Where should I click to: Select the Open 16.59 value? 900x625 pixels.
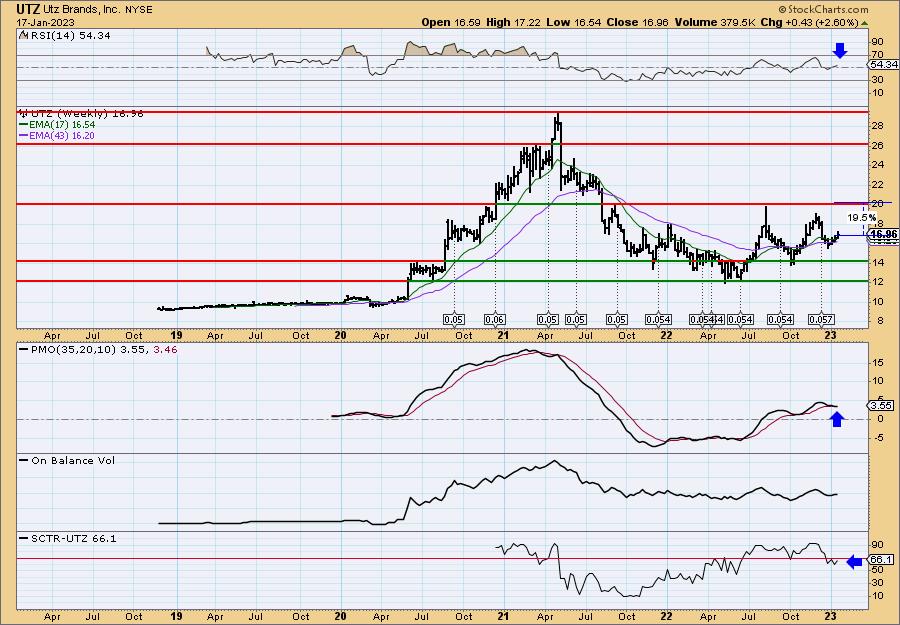click(449, 22)
